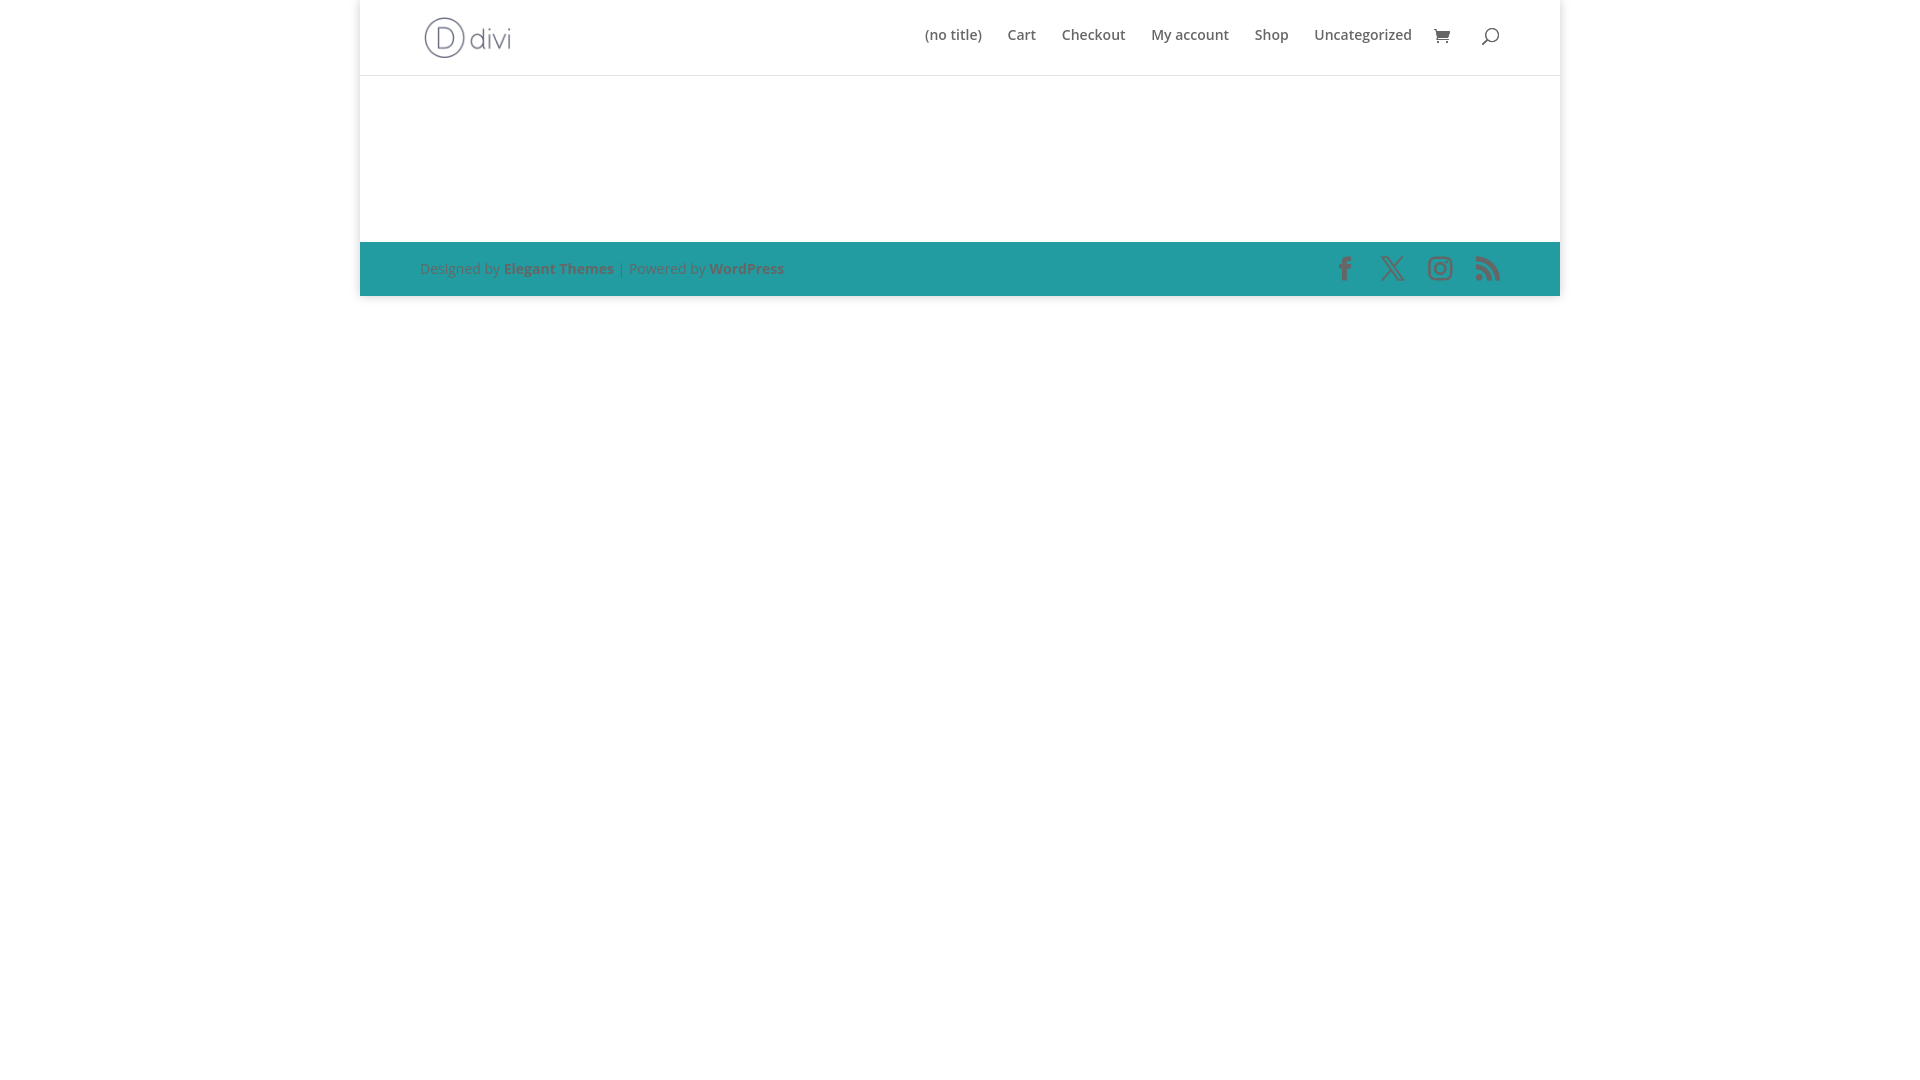Follow the Elegant Themes link
Screen dimensions: 1920x1080
pyautogui.click(x=558, y=268)
